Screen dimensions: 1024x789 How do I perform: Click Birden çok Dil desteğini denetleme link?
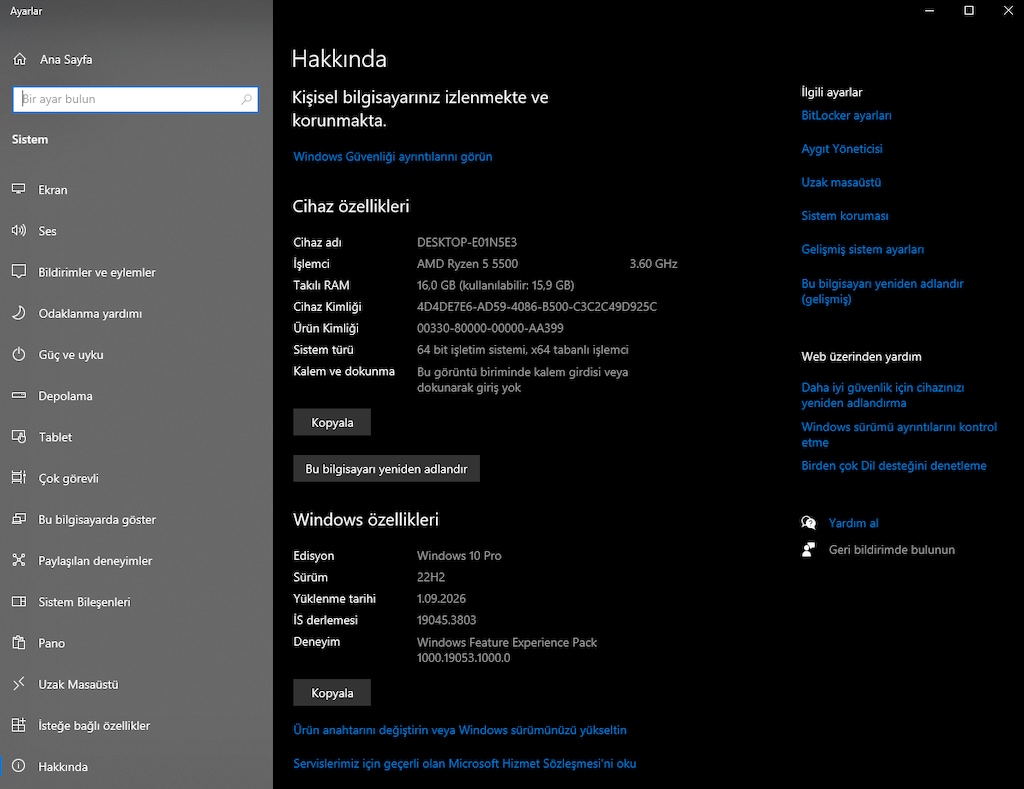893,466
